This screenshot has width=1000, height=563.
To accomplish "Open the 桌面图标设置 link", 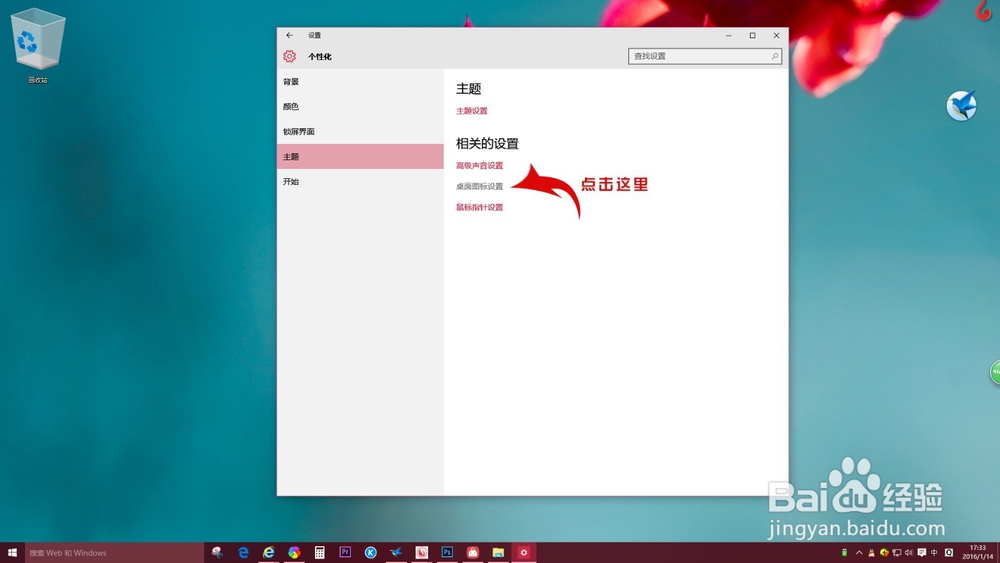I will click(x=480, y=186).
